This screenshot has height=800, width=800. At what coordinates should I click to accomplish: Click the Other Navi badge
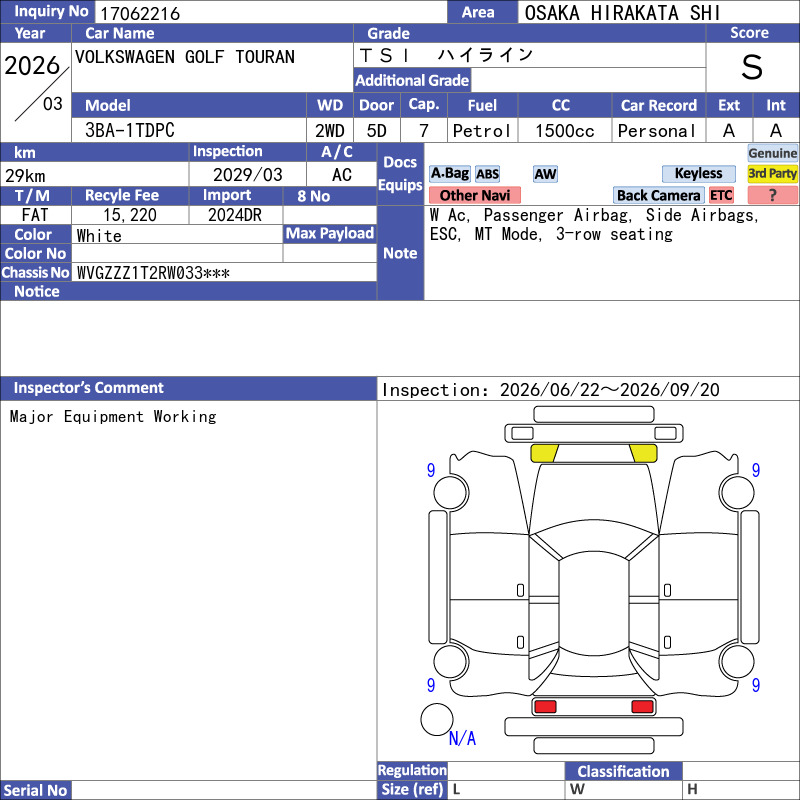[x=474, y=195]
